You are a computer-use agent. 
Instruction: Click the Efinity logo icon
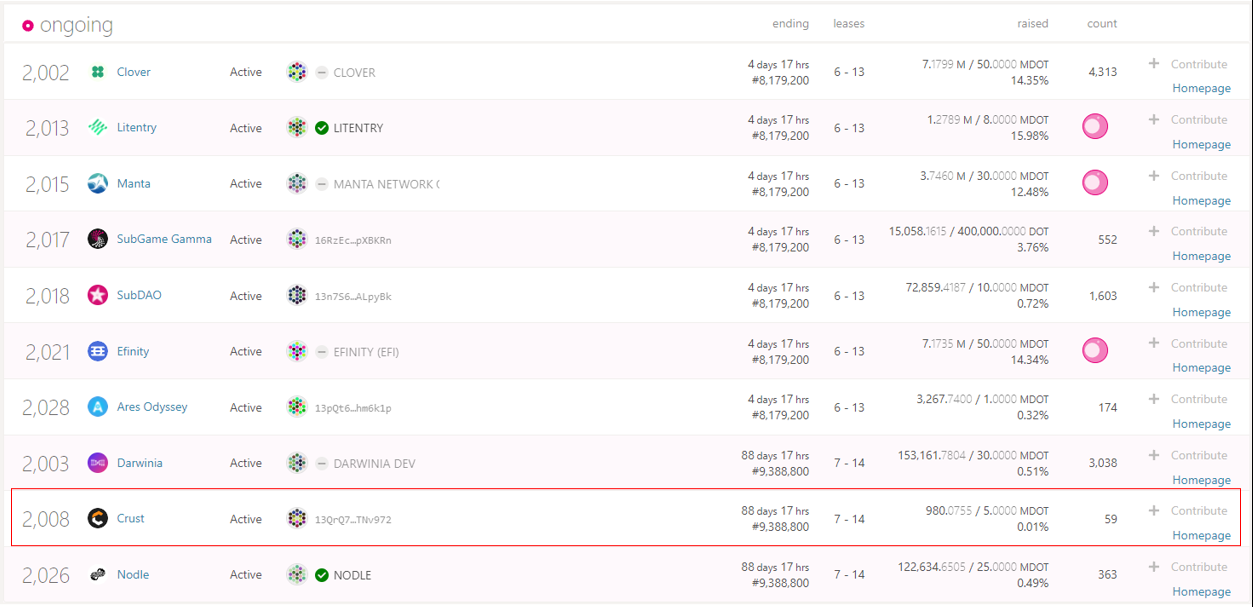pyautogui.click(x=97, y=351)
